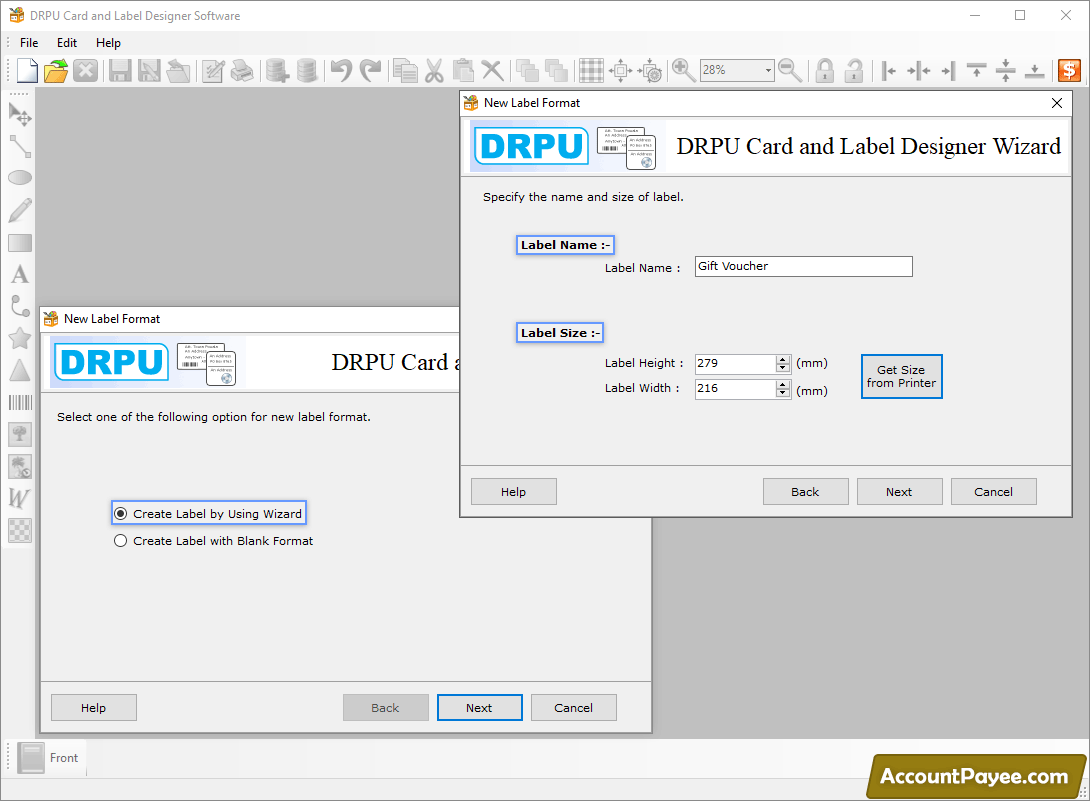The width and height of the screenshot is (1090, 801).
Task: Click the orange dollar sign icon
Action: [1069, 70]
